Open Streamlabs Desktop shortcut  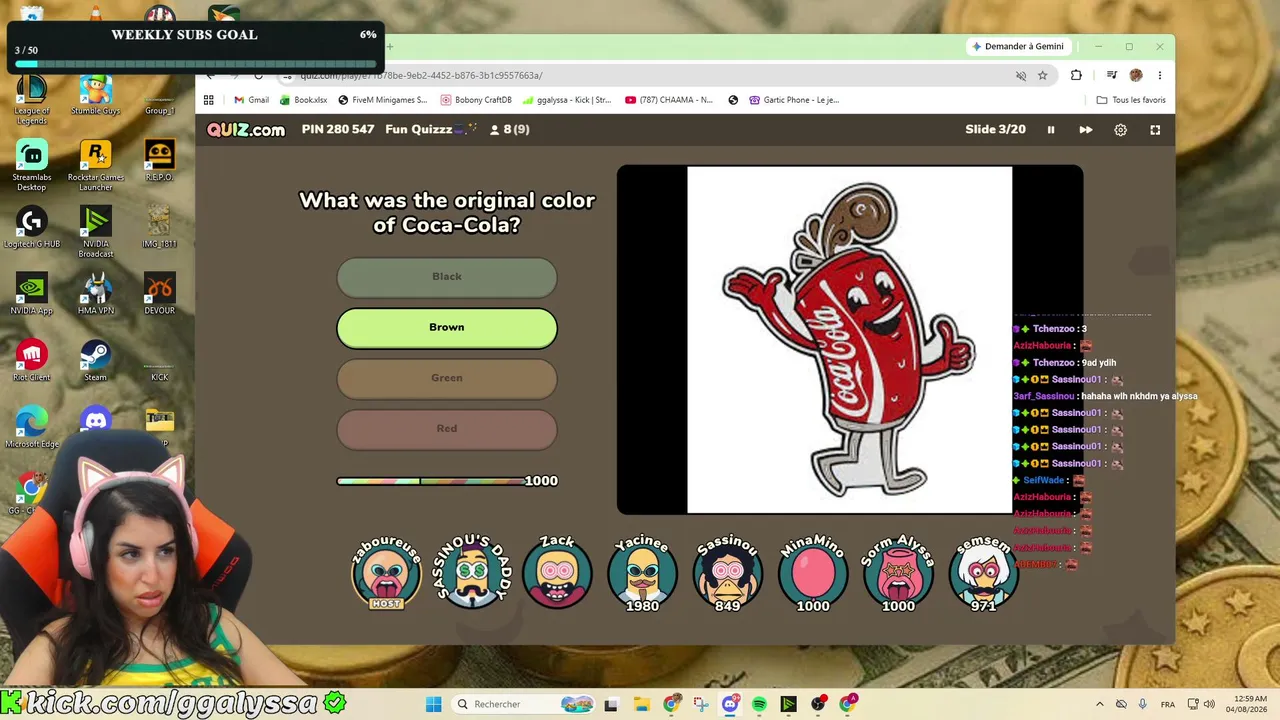[x=32, y=165]
